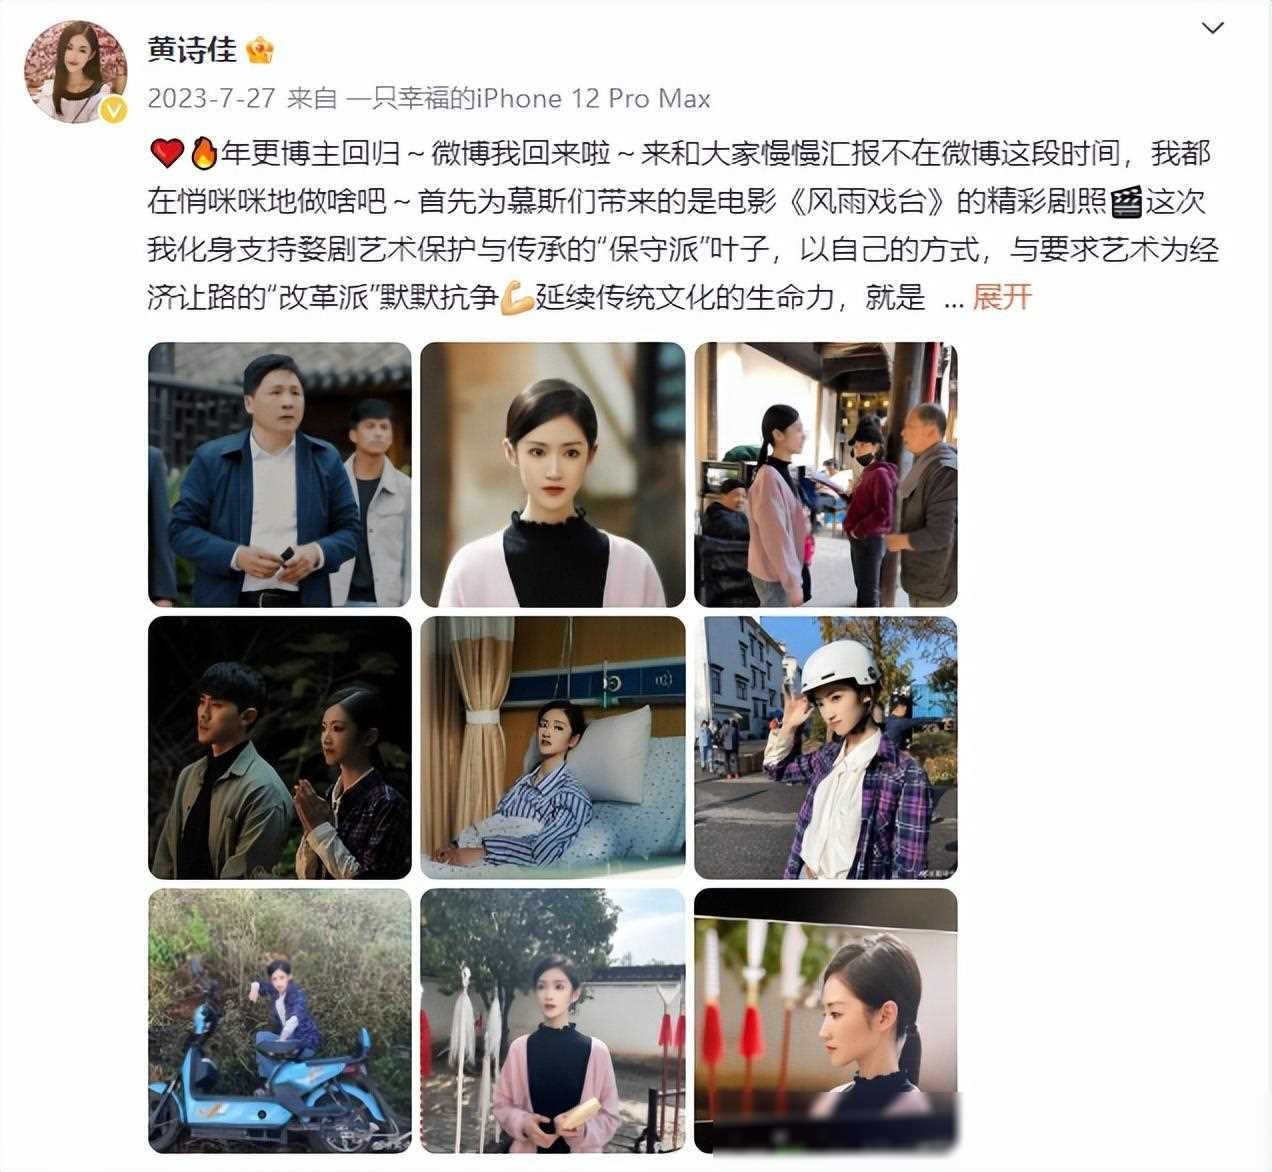This screenshot has height=1172, width=1272.
Task: Click the flexed arm emoji in post
Action: [x=517, y=298]
